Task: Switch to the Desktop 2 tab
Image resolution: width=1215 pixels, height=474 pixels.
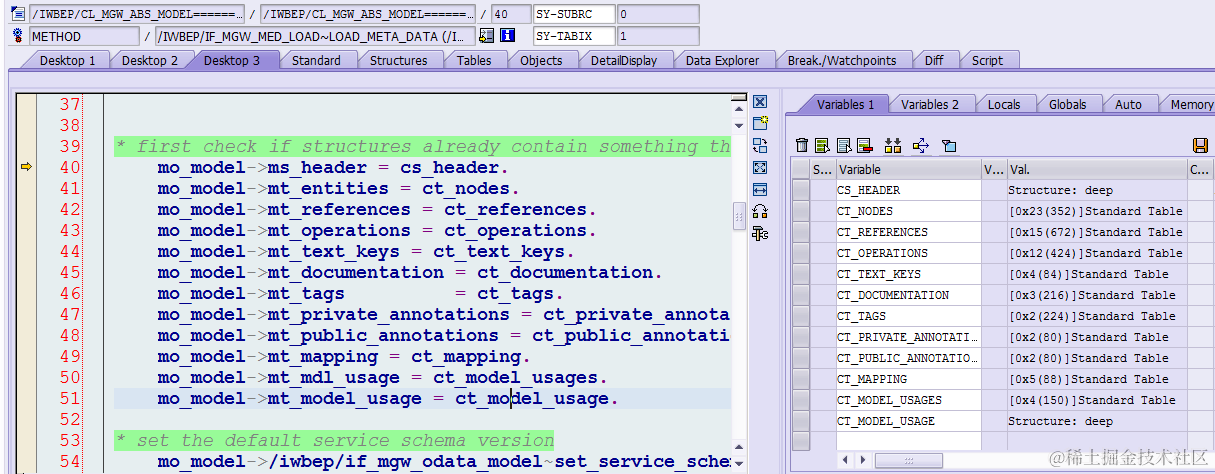Action: (x=150, y=60)
